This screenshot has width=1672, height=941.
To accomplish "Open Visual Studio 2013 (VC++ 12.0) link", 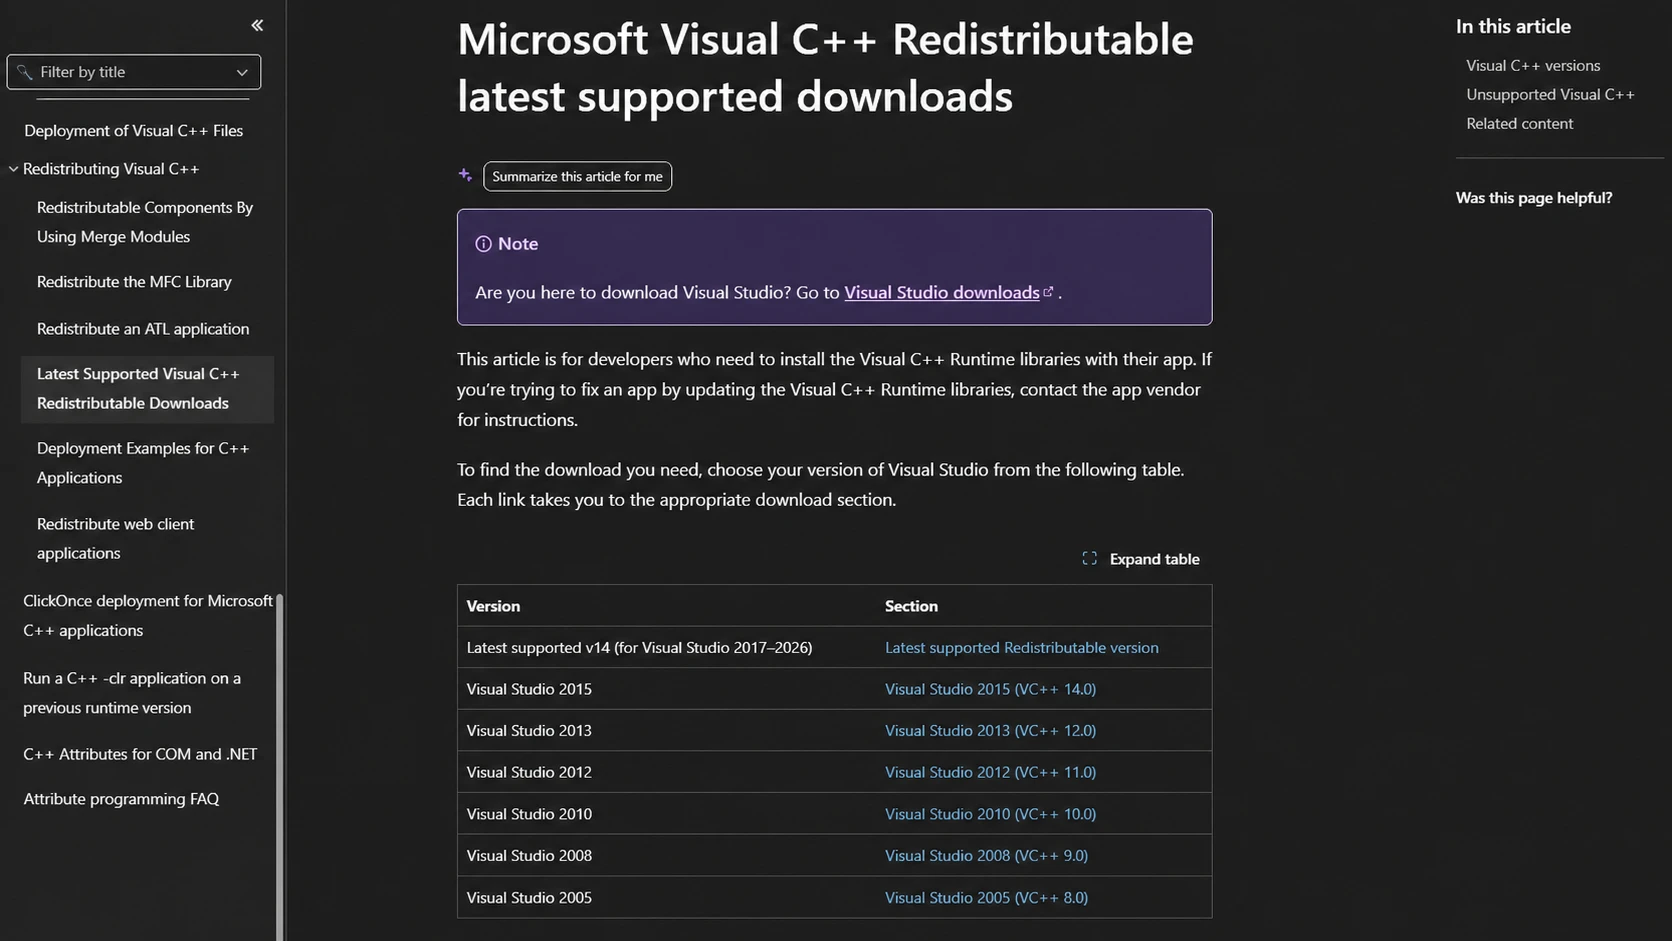I will (990, 731).
